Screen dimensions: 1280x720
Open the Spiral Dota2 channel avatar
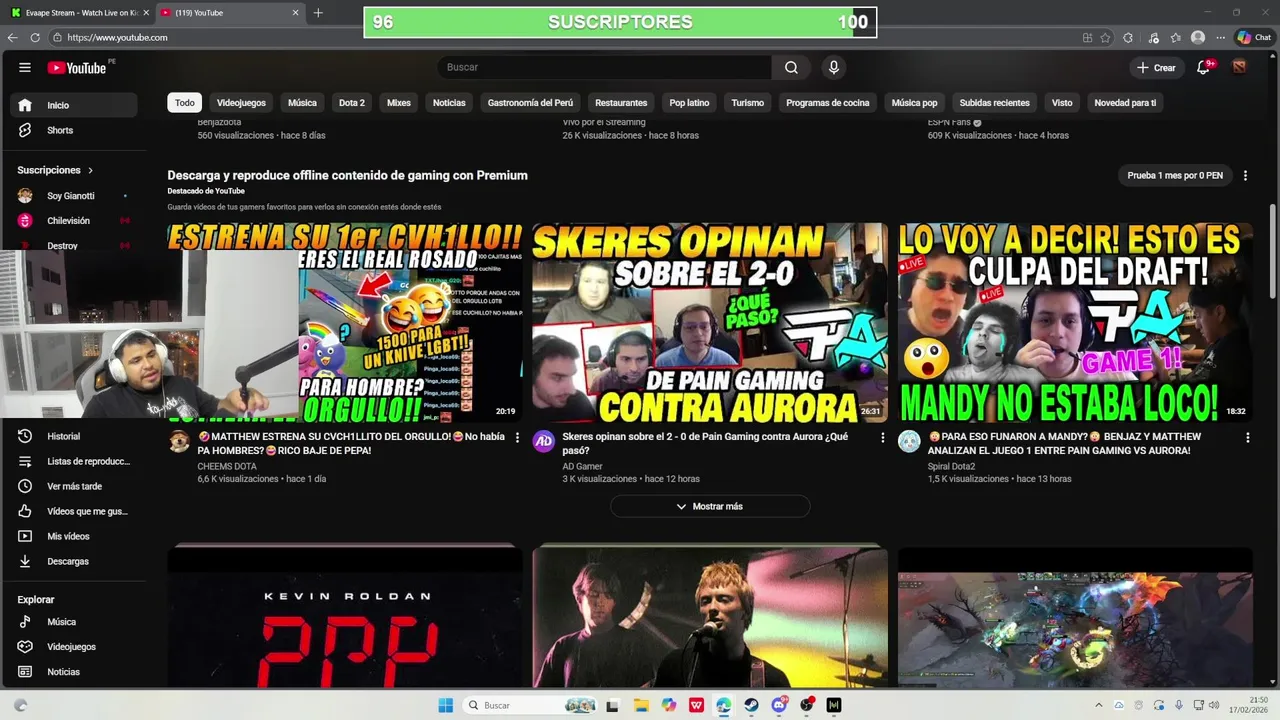909,441
